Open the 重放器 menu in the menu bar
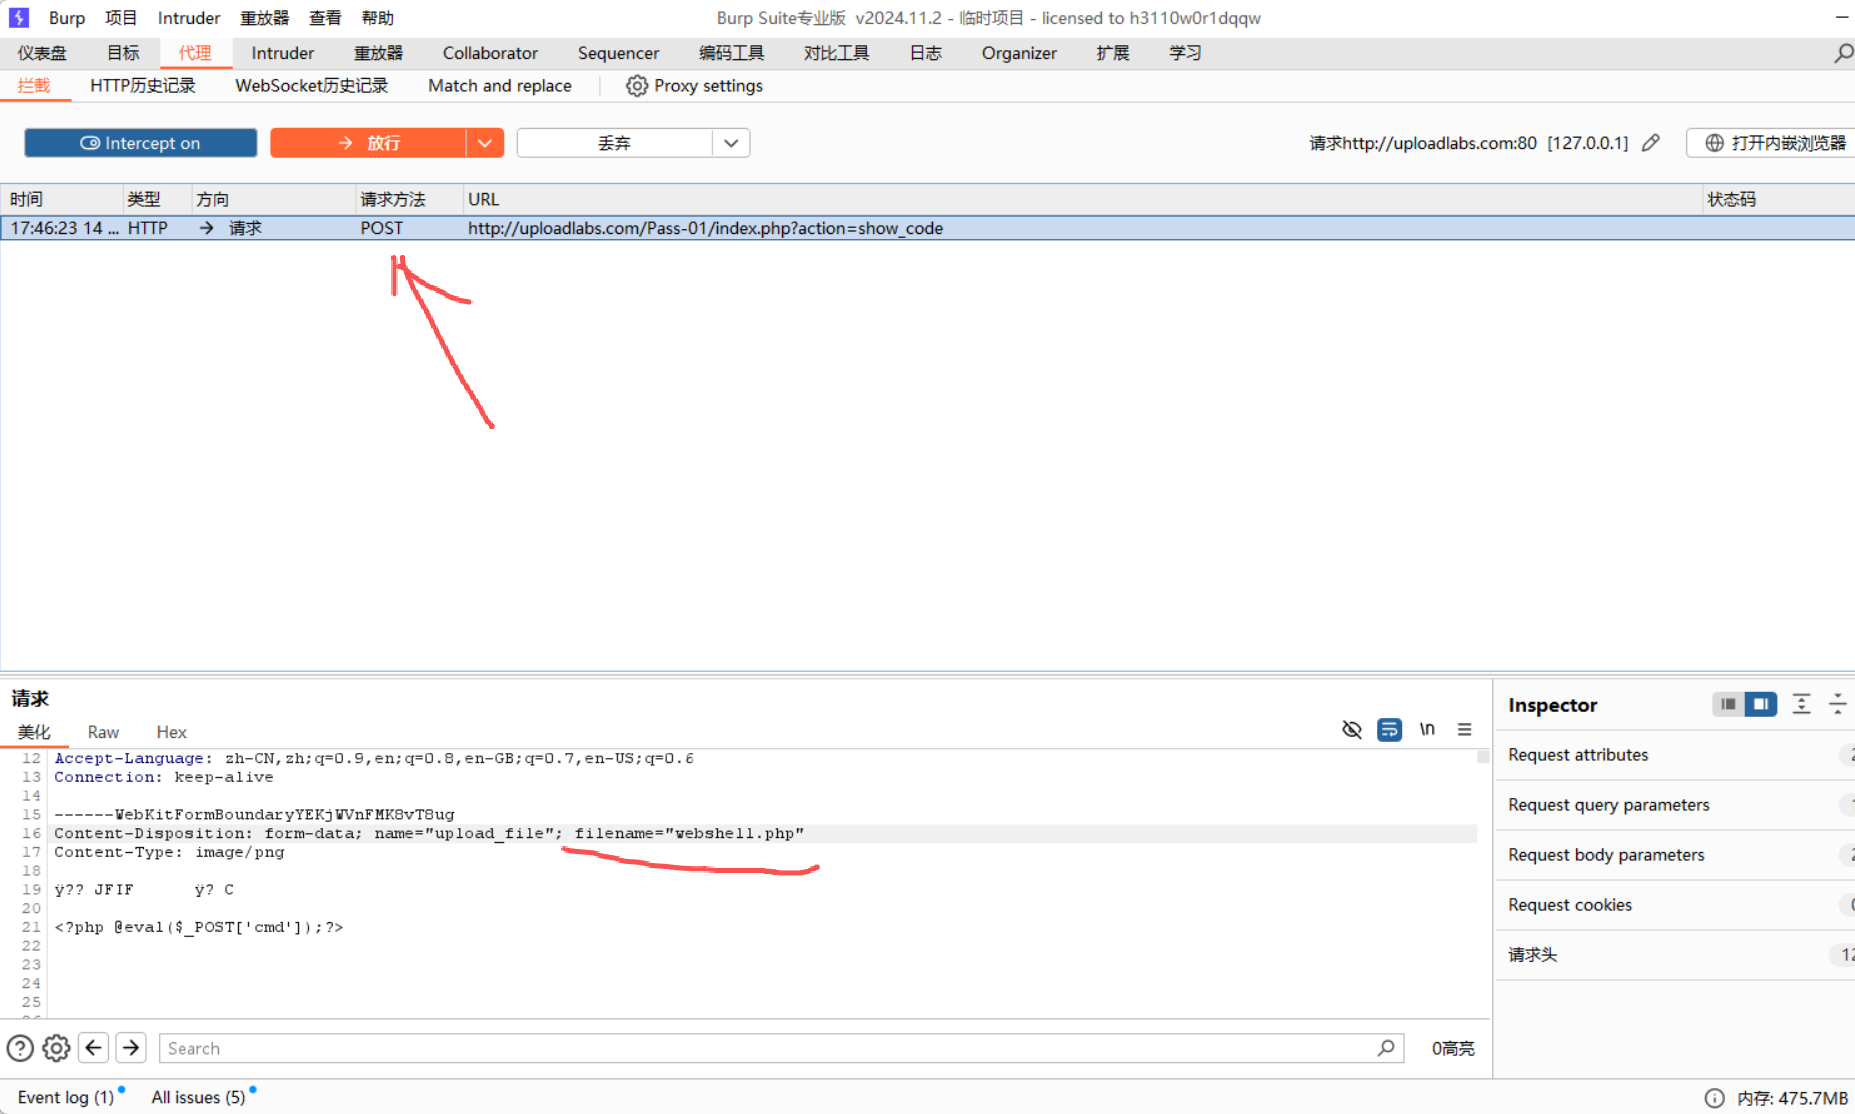 264,18
